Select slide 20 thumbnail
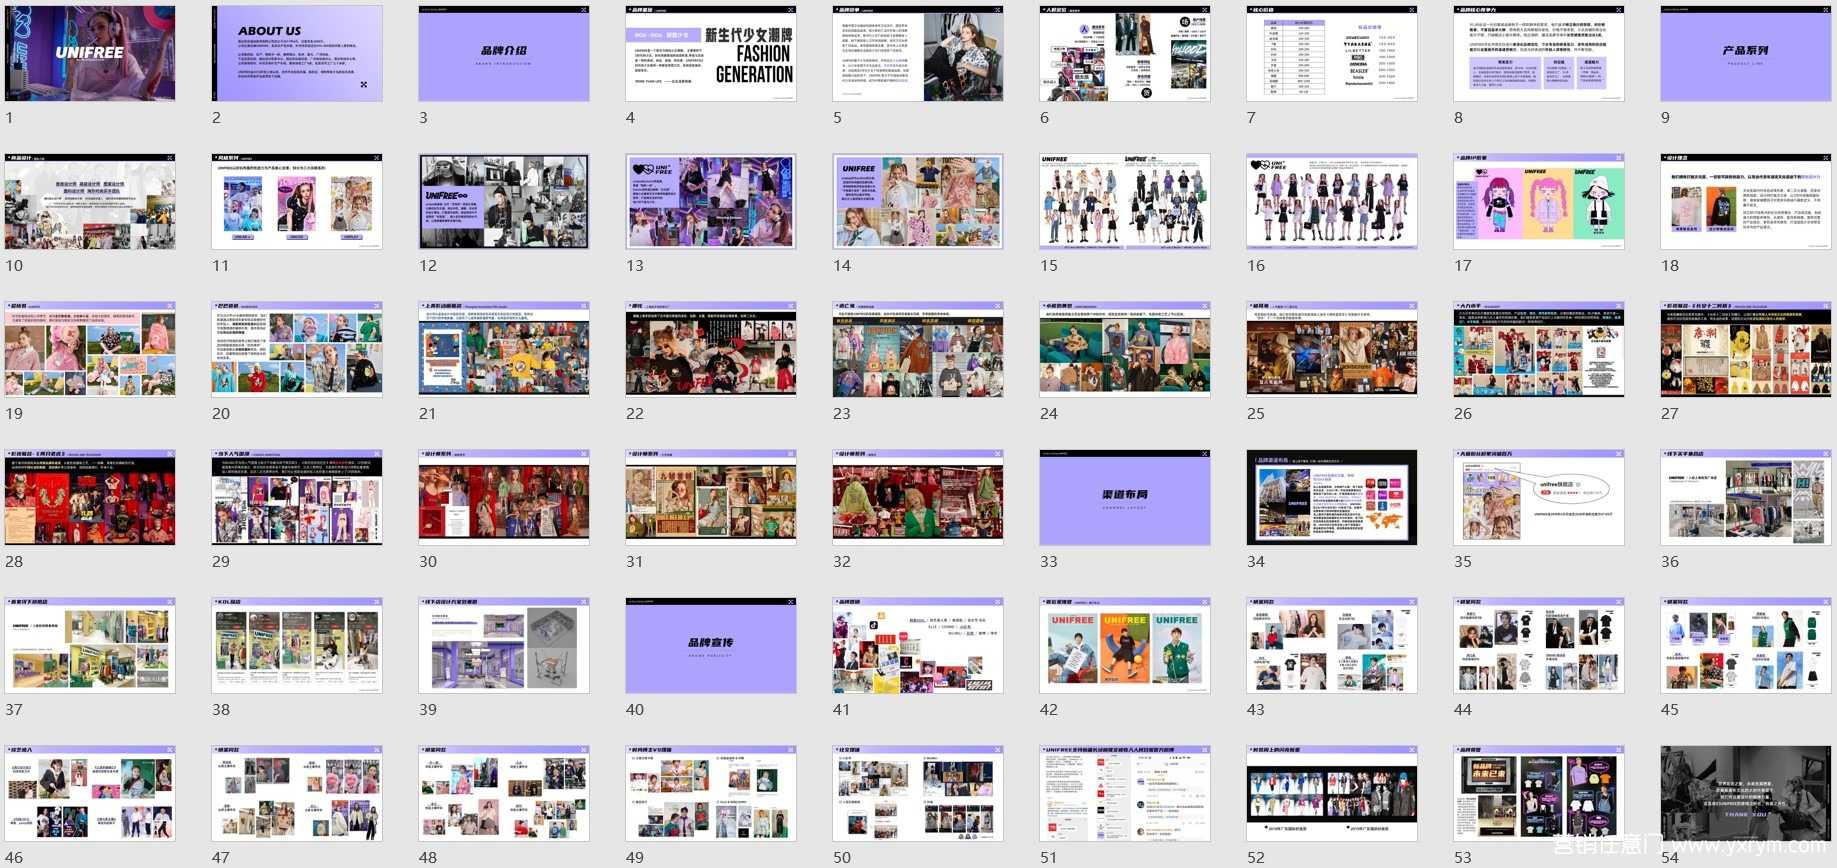 pyautogui.click(x=297, y=349)
